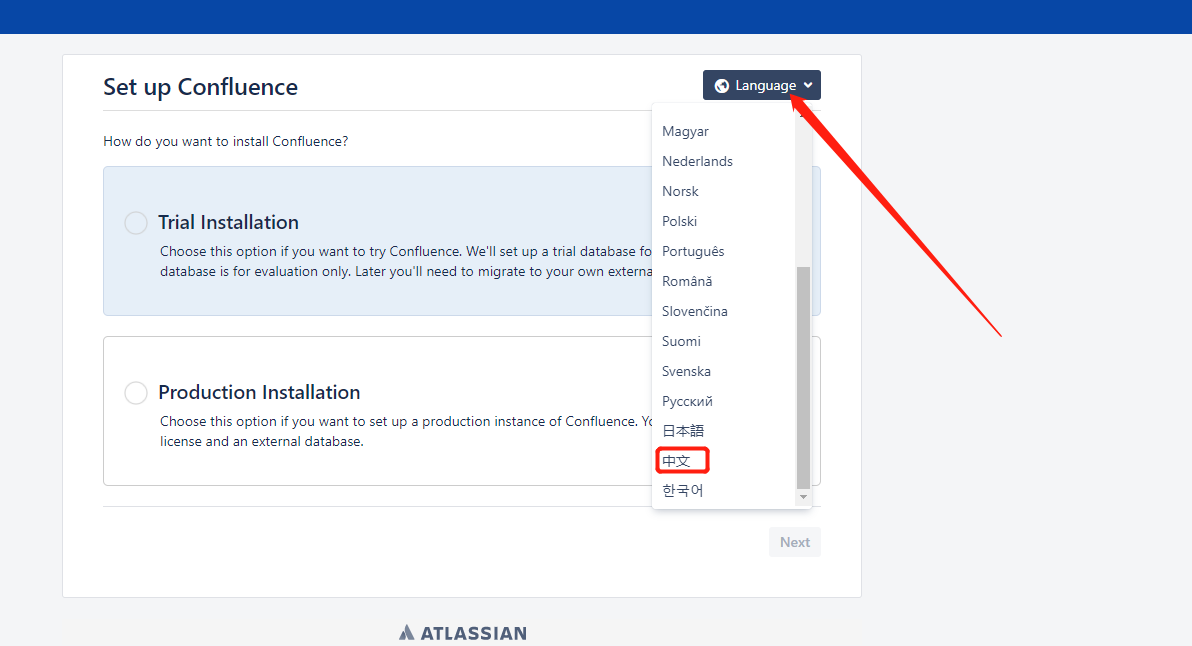Select Suomi in the language list
Screen dimensions: 1192x646
(681, 341)
